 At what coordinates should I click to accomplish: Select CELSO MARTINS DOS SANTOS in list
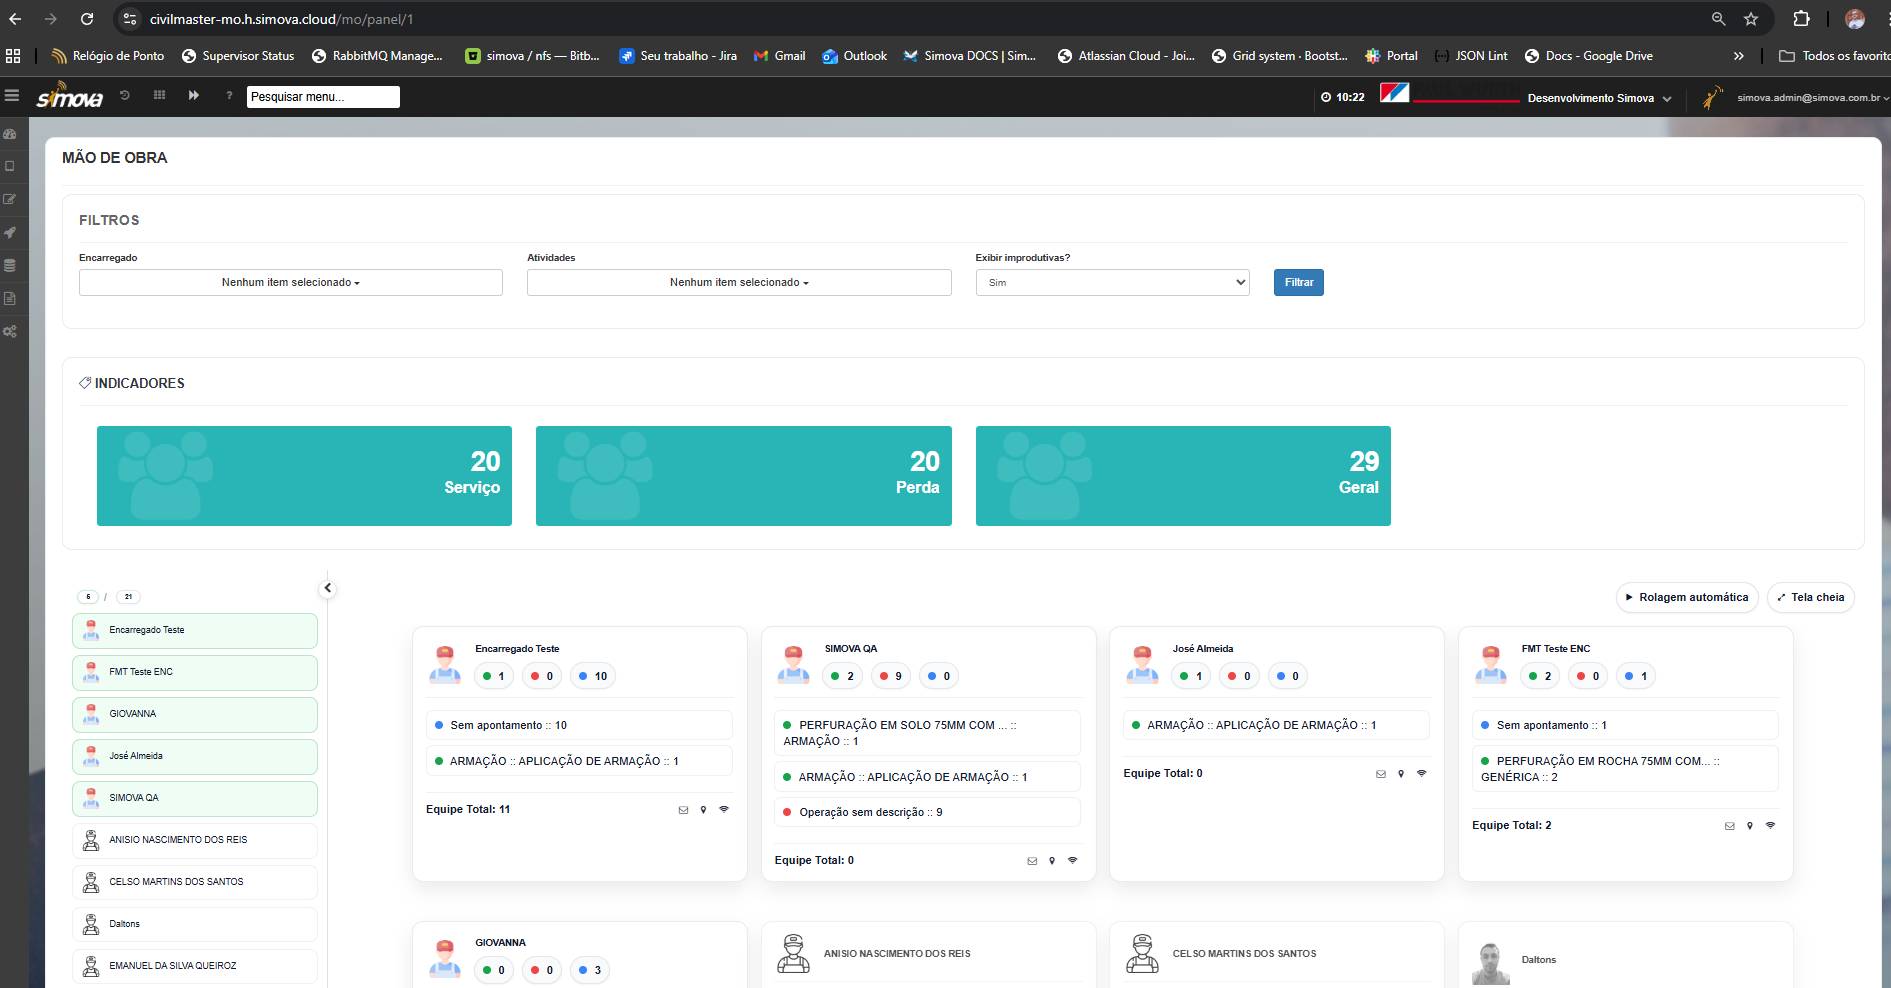(x=195, y=882)
